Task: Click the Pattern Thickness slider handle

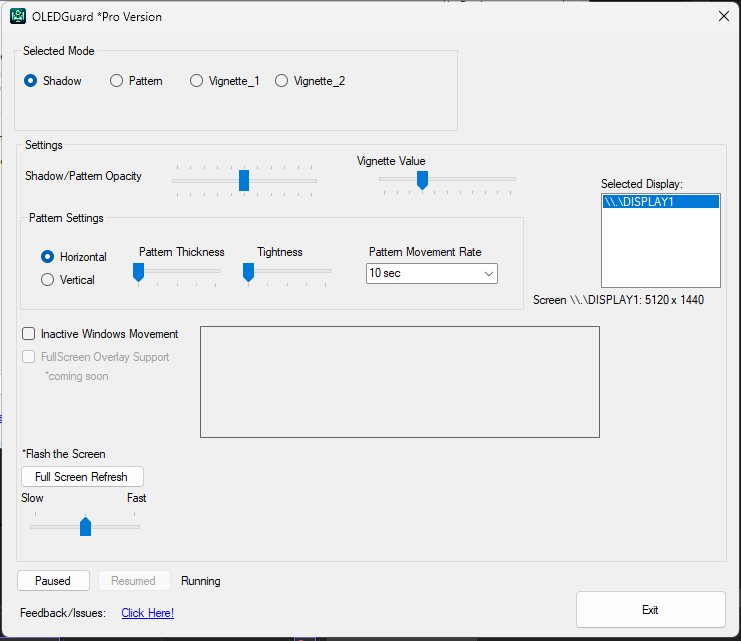Action: [138, 272]
